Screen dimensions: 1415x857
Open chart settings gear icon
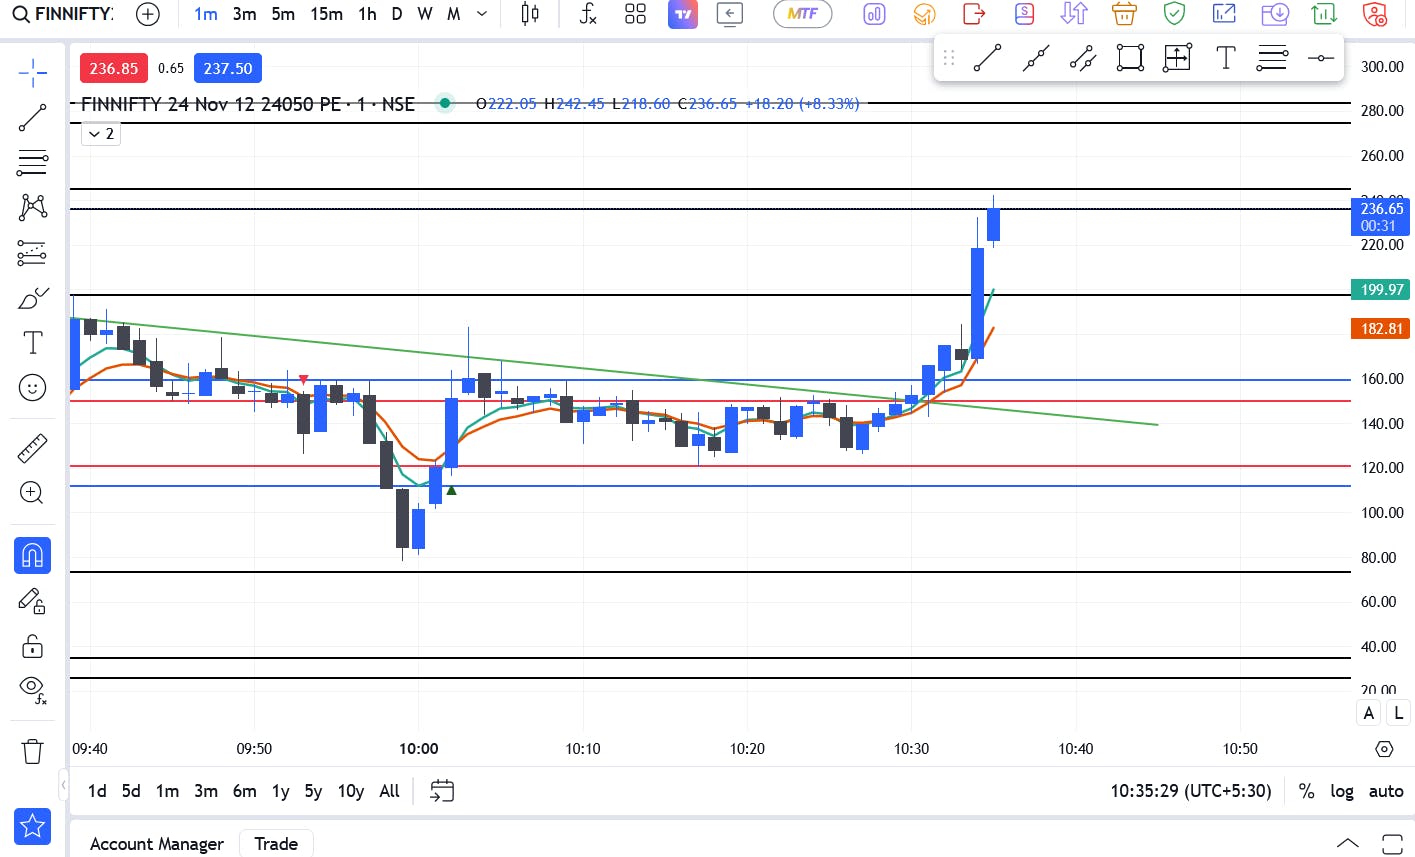tap(1384, 749)
